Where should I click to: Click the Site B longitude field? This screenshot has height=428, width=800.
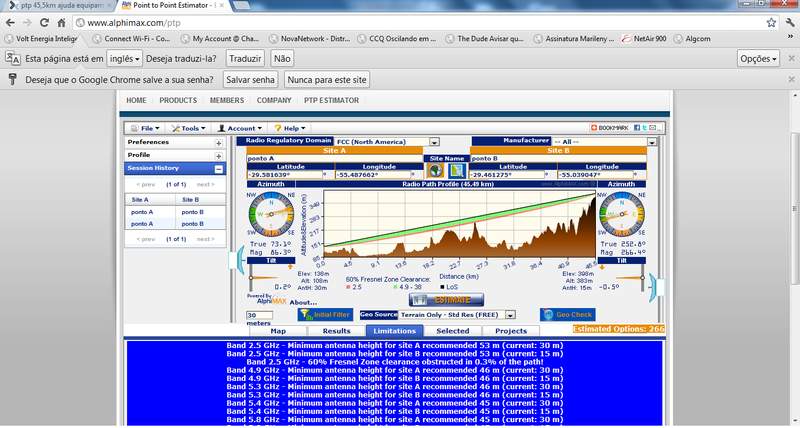(x=597, y=175)
